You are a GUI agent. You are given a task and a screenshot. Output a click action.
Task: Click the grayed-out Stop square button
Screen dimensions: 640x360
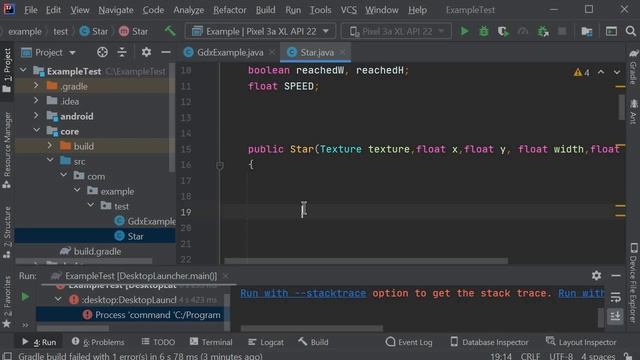coord(562,31)
